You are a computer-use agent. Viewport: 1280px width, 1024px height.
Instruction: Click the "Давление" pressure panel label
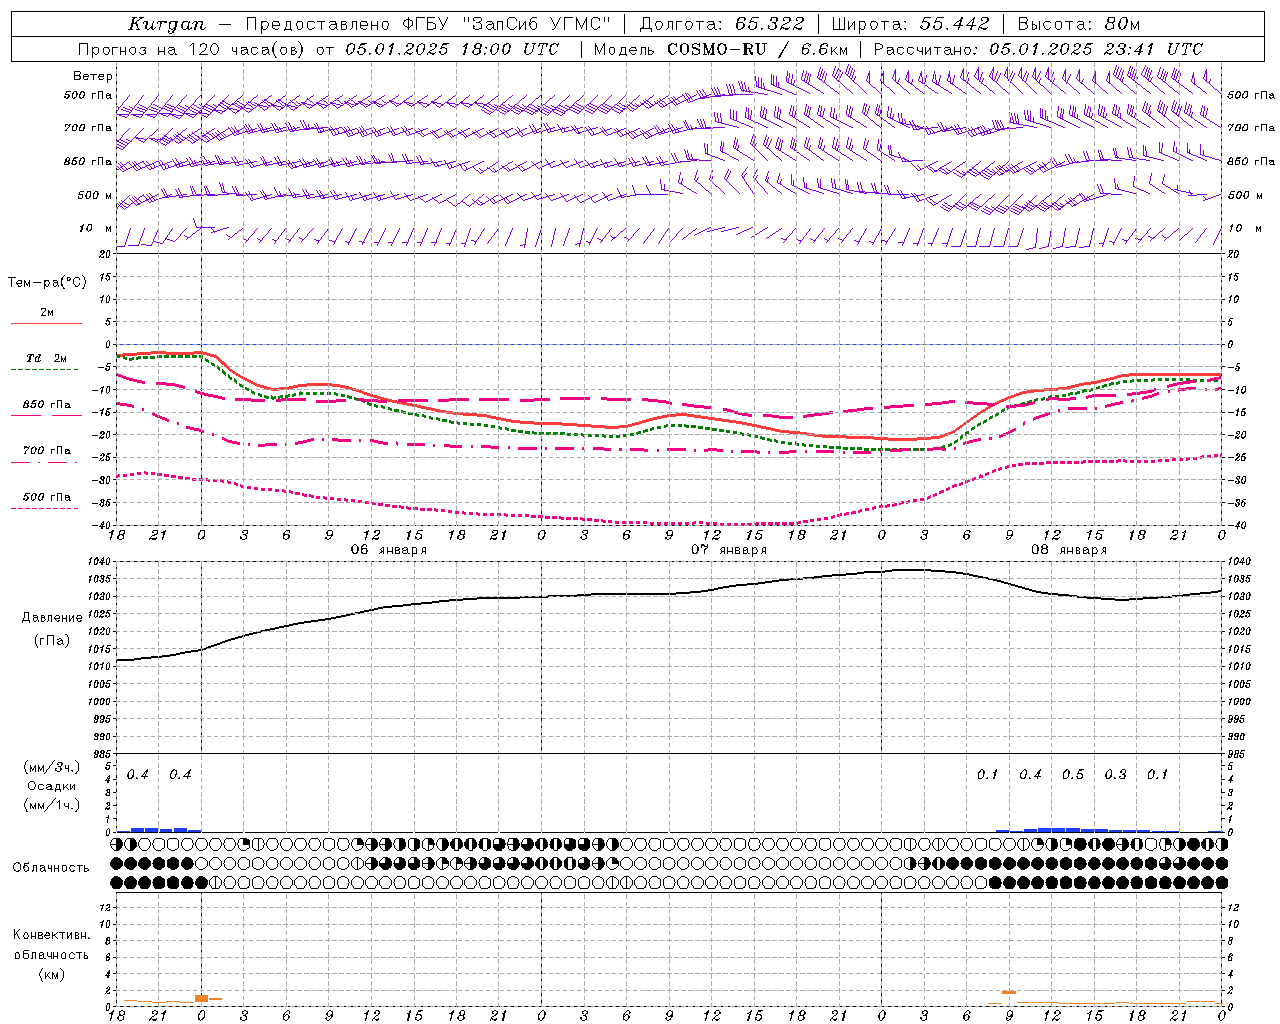click(x=51, y=618)
